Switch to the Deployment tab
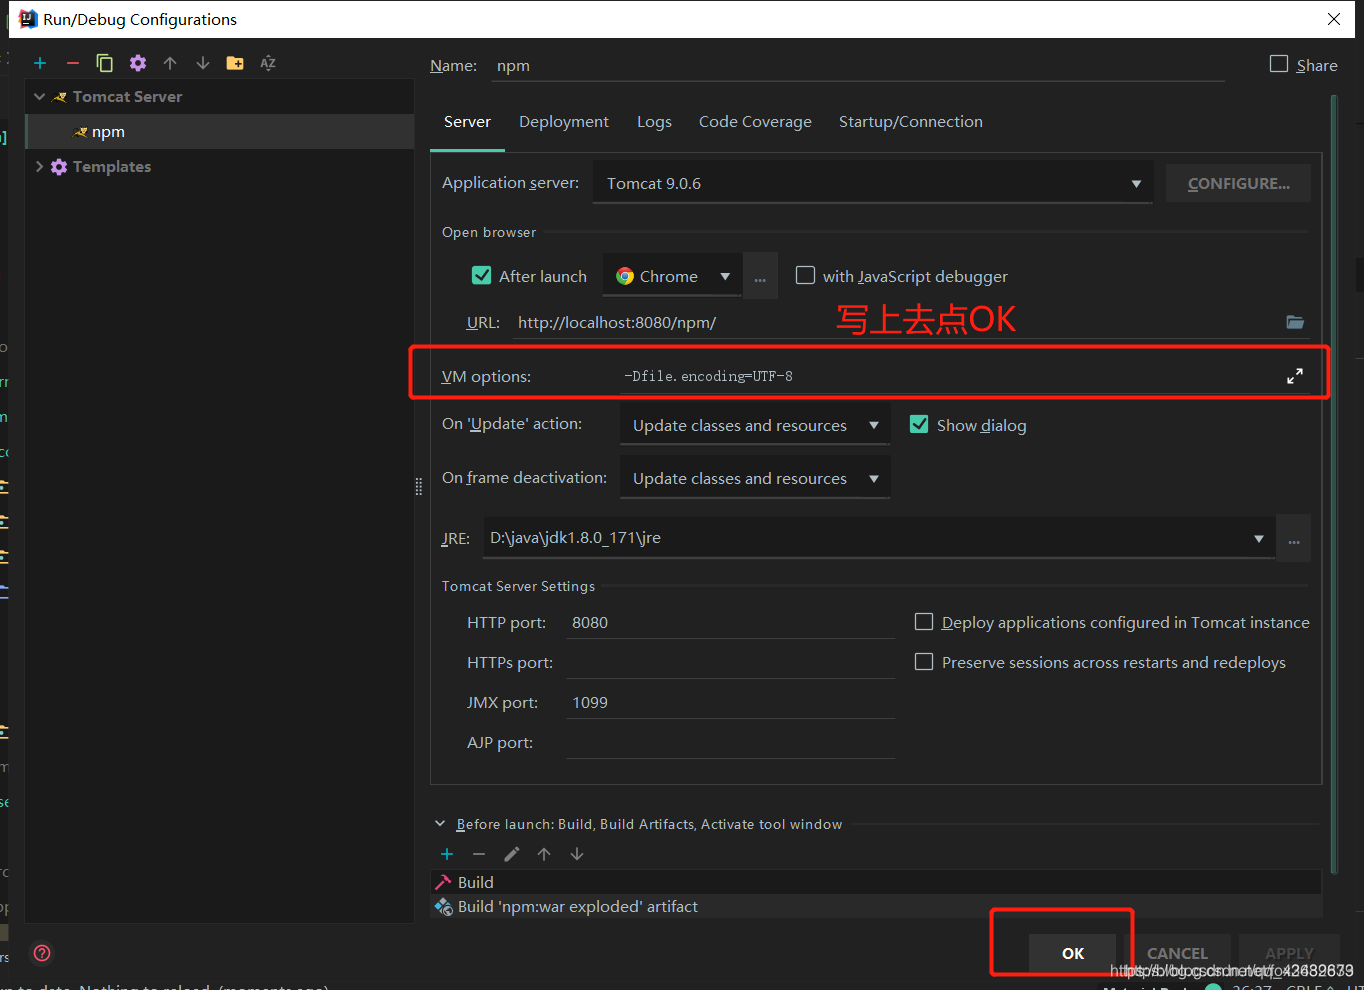Image resolution: width=1364 pixels, height=990 pixels. tap(564, 122)
